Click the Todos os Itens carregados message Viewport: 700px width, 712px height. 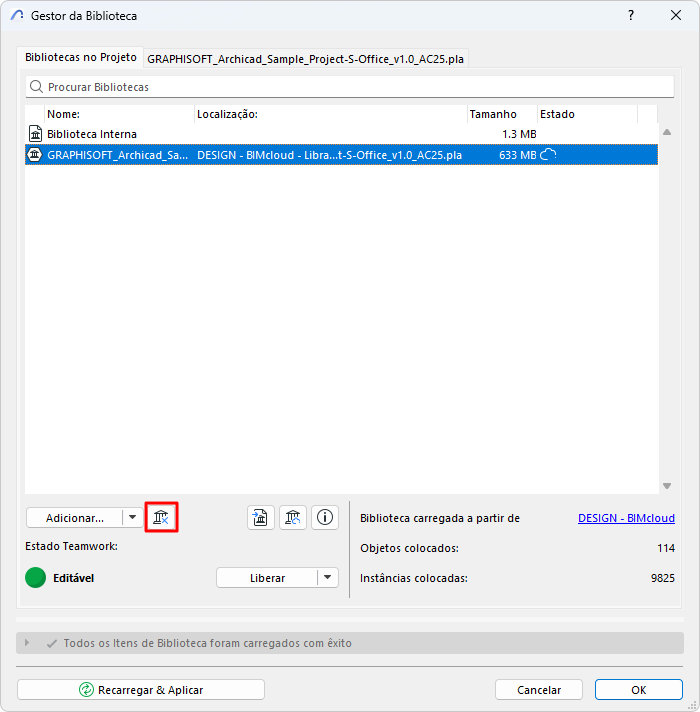pyautogui.click(x=207, y=643)
